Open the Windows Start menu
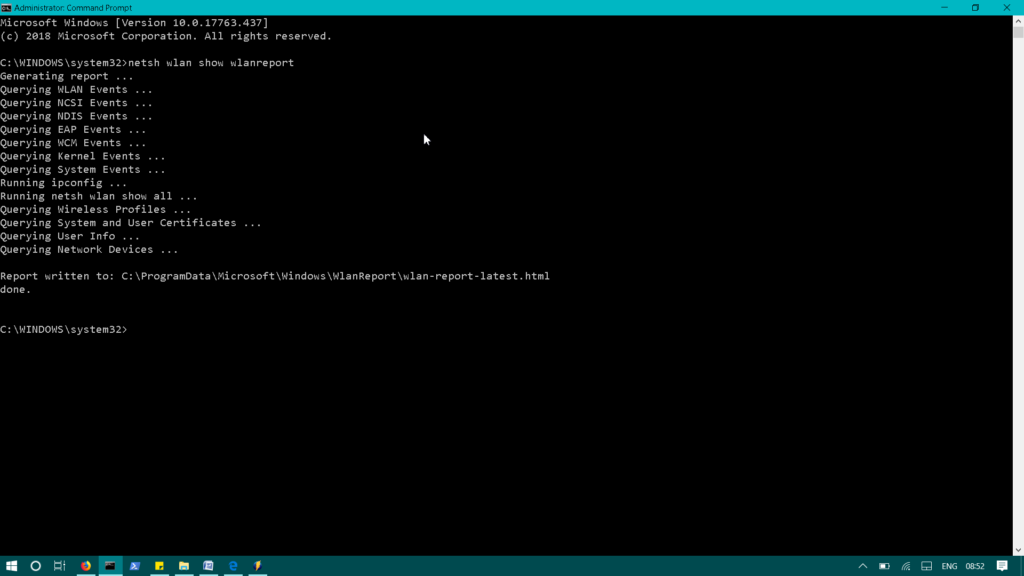 pos(11,566)
